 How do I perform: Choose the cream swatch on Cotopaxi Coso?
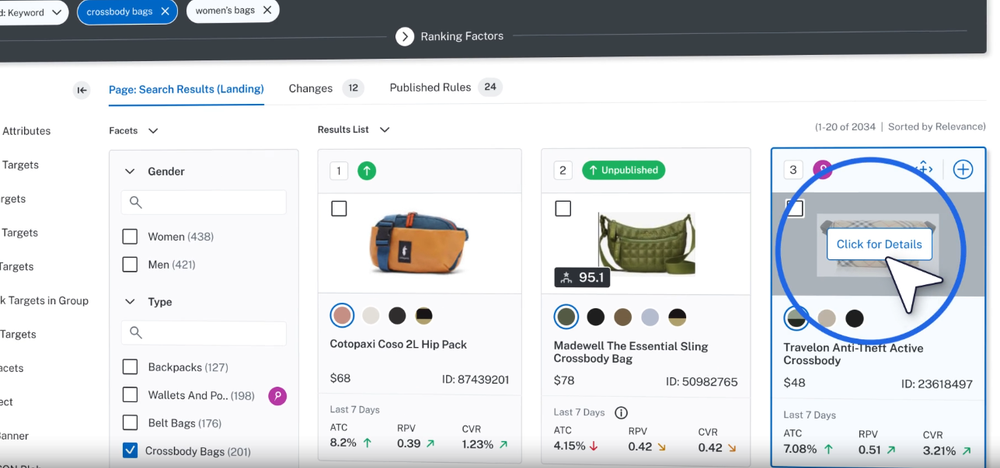click(371, 315)
